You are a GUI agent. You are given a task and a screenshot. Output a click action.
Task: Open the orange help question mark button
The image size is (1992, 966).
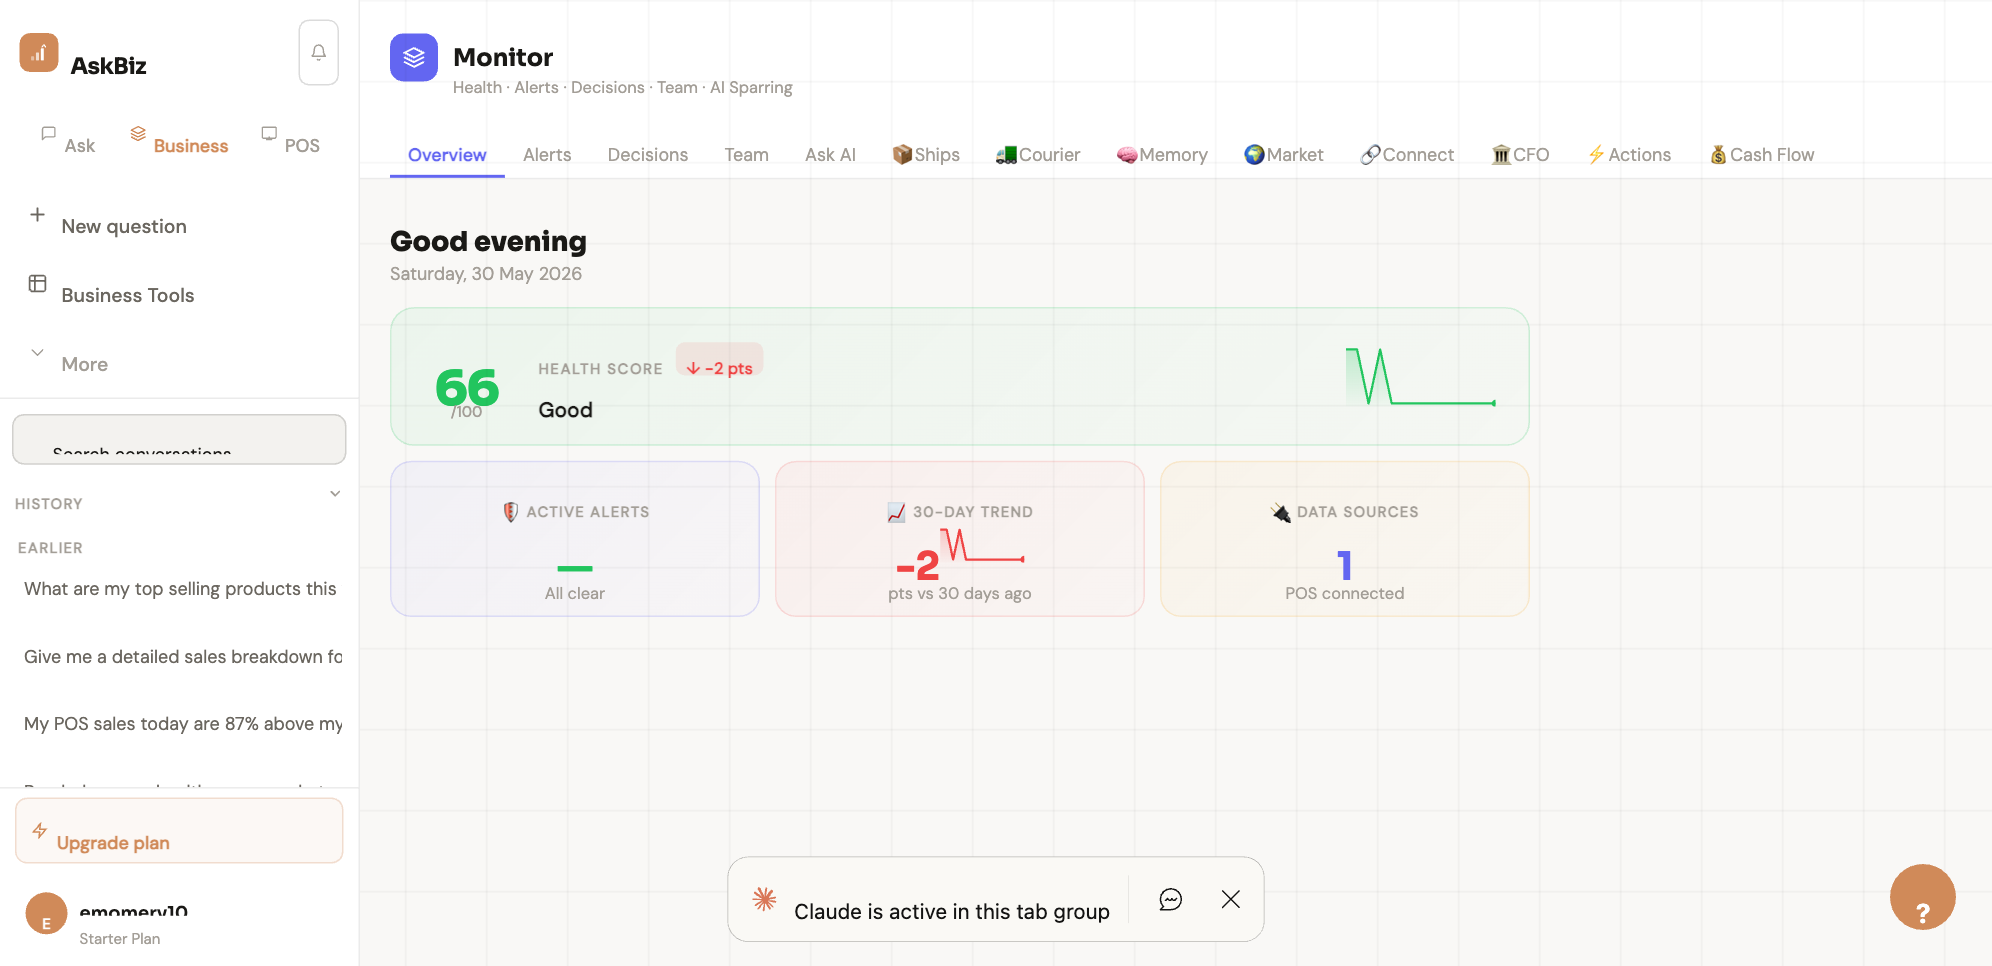point(1922,897)
